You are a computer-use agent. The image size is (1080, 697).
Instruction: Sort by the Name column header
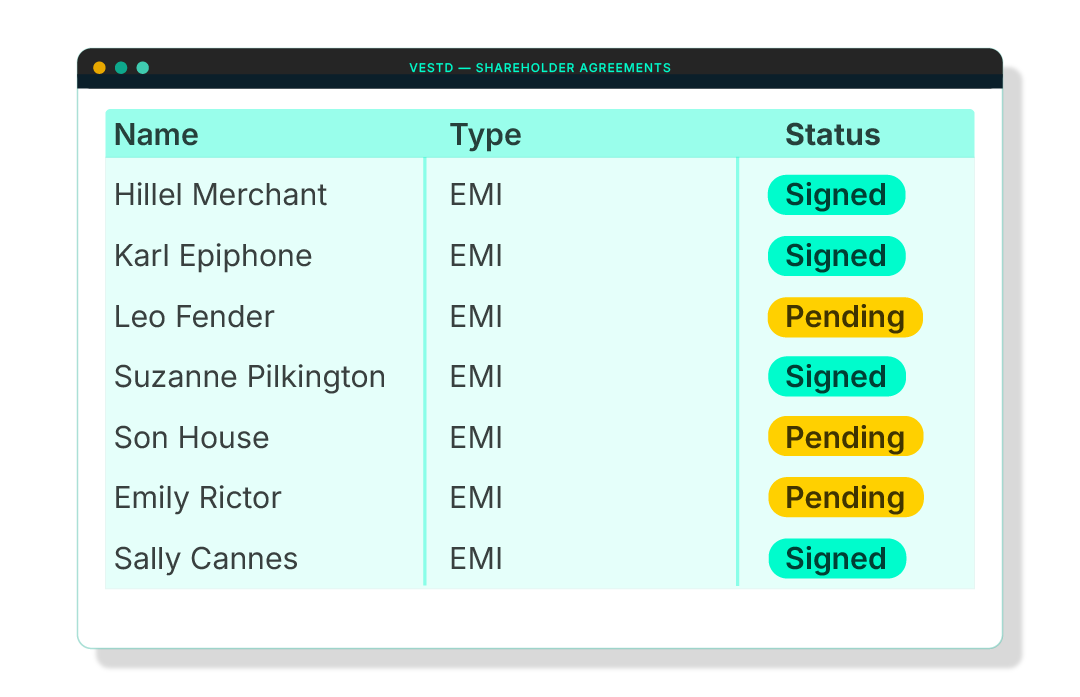156,134
